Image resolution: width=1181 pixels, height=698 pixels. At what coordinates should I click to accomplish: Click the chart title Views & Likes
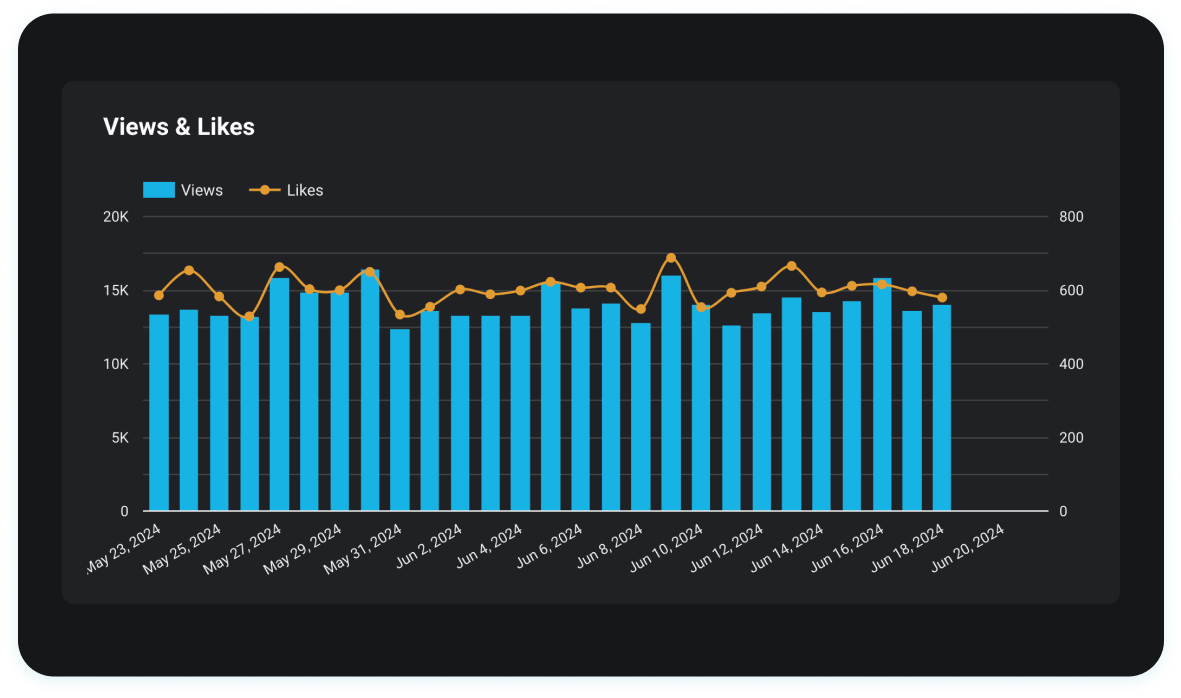coord(179,127)
